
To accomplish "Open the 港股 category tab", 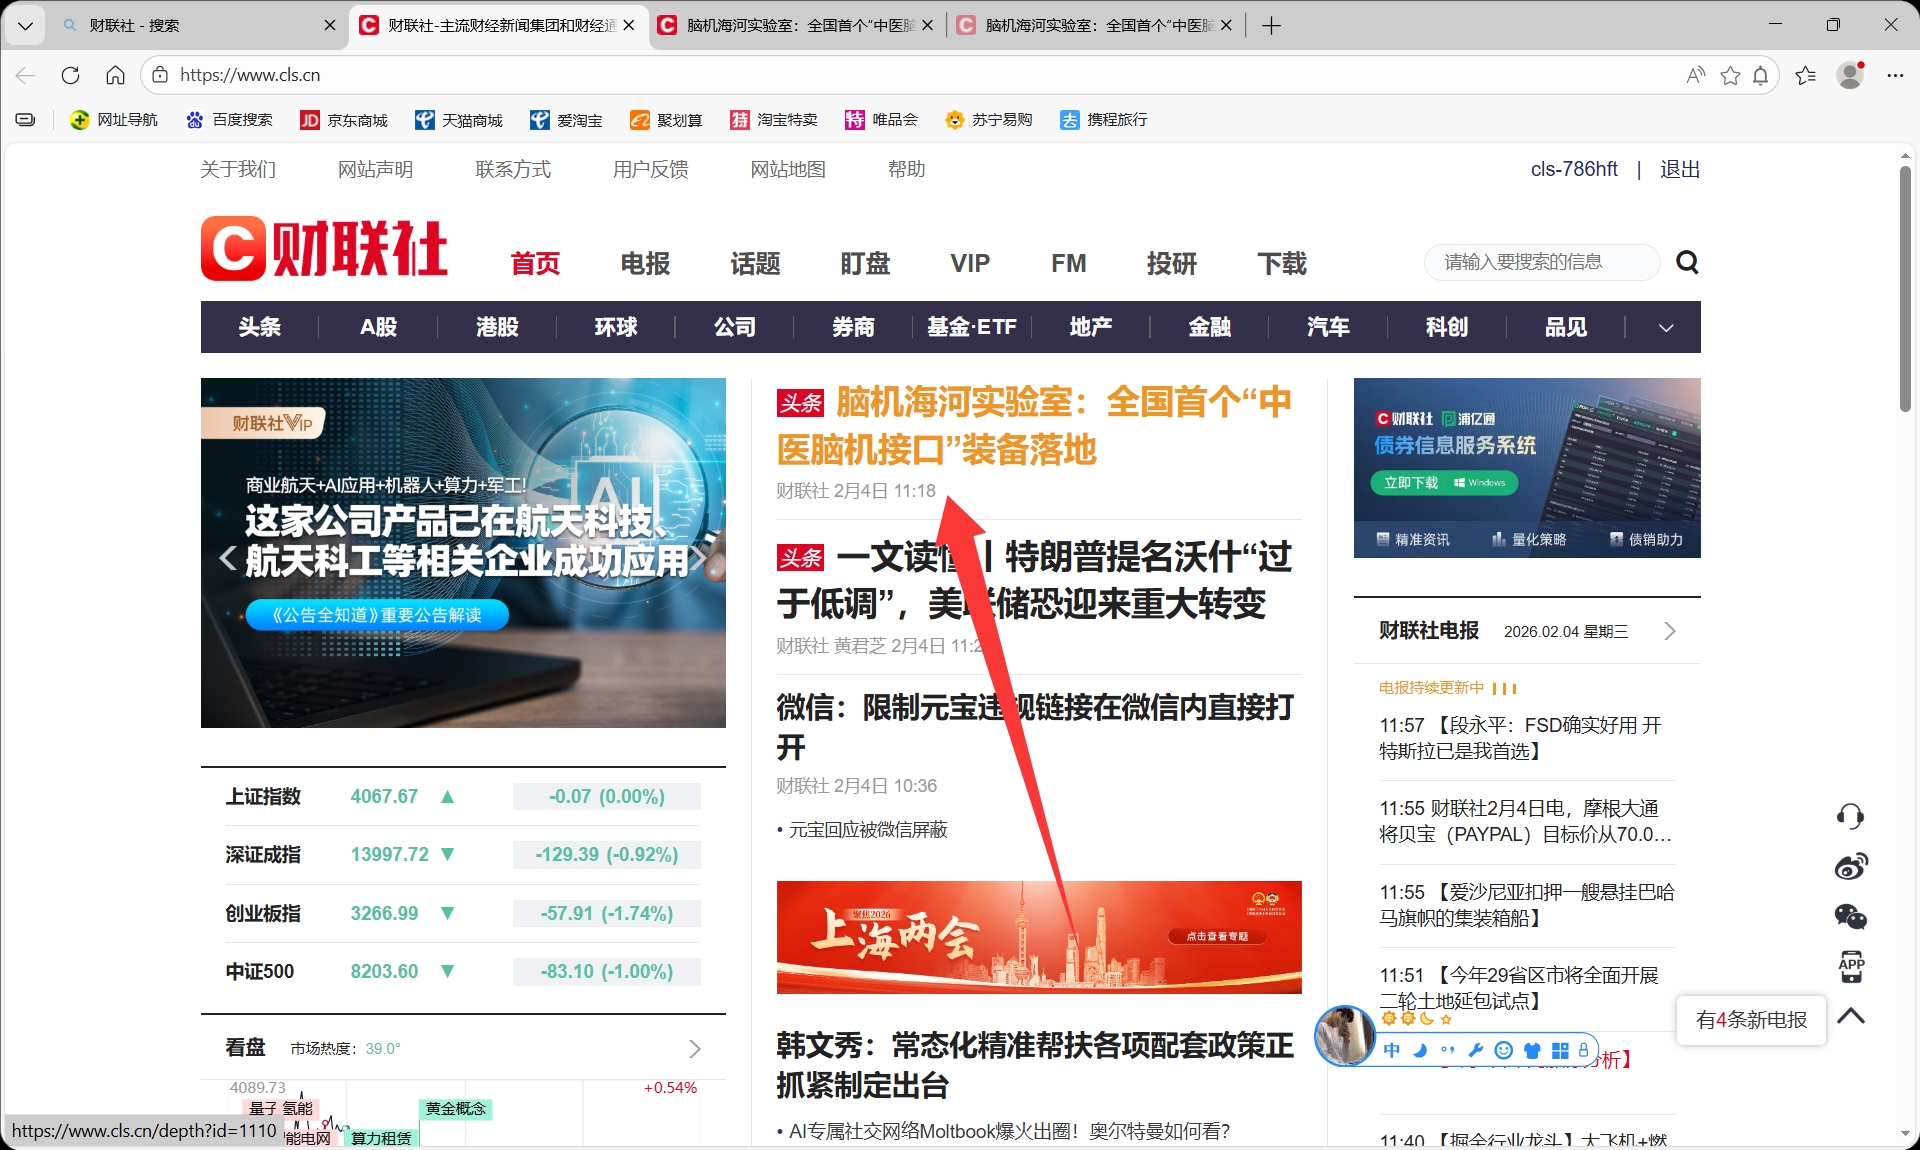I will click(497, 327).
